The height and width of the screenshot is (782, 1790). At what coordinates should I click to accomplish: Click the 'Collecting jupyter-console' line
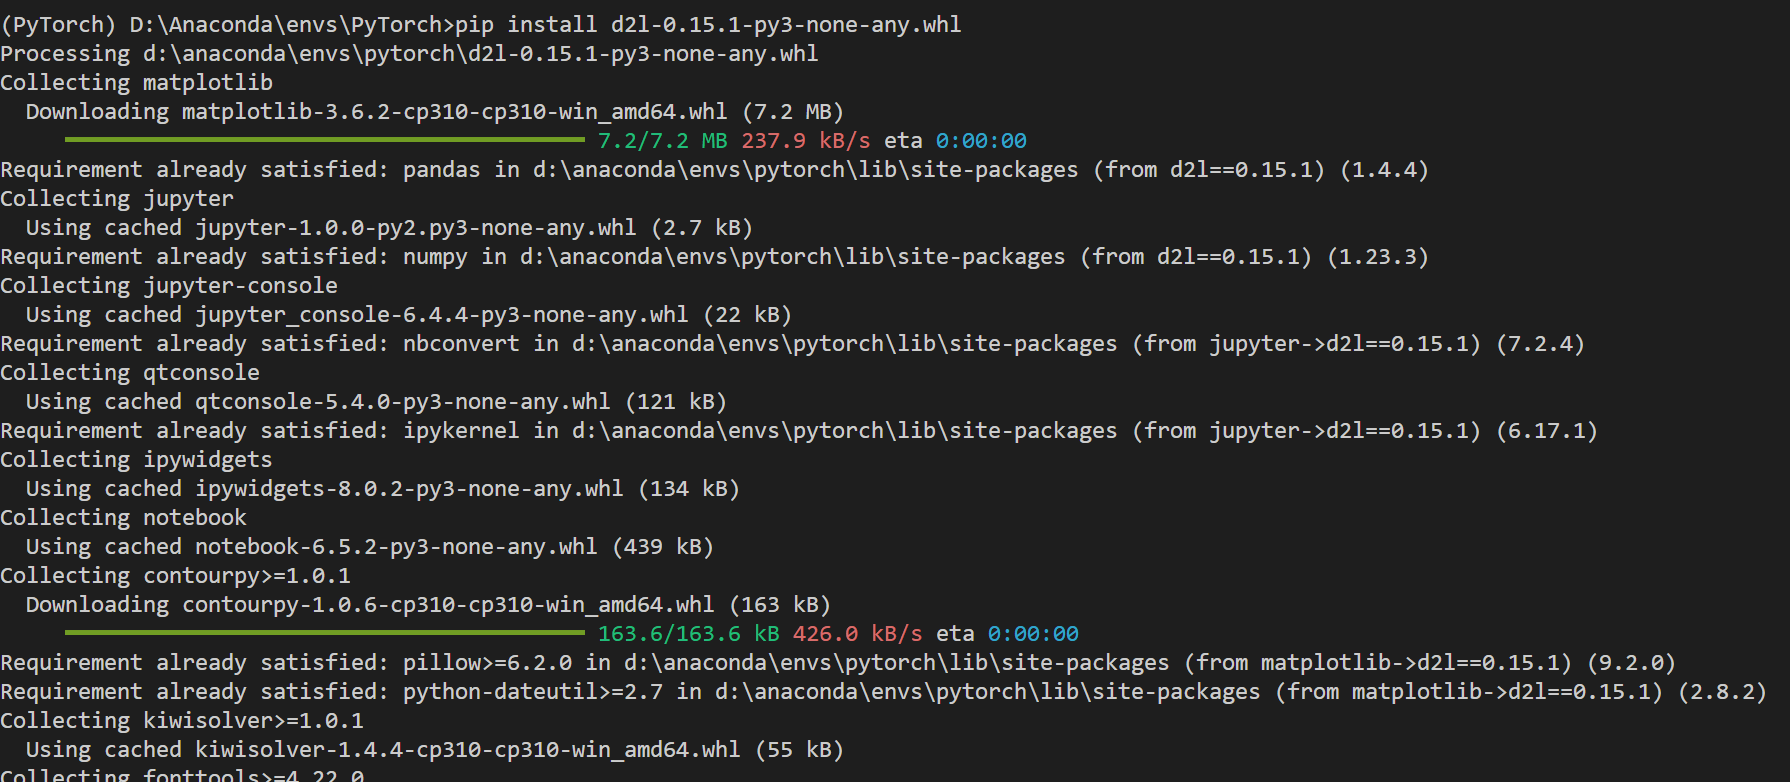169,285
